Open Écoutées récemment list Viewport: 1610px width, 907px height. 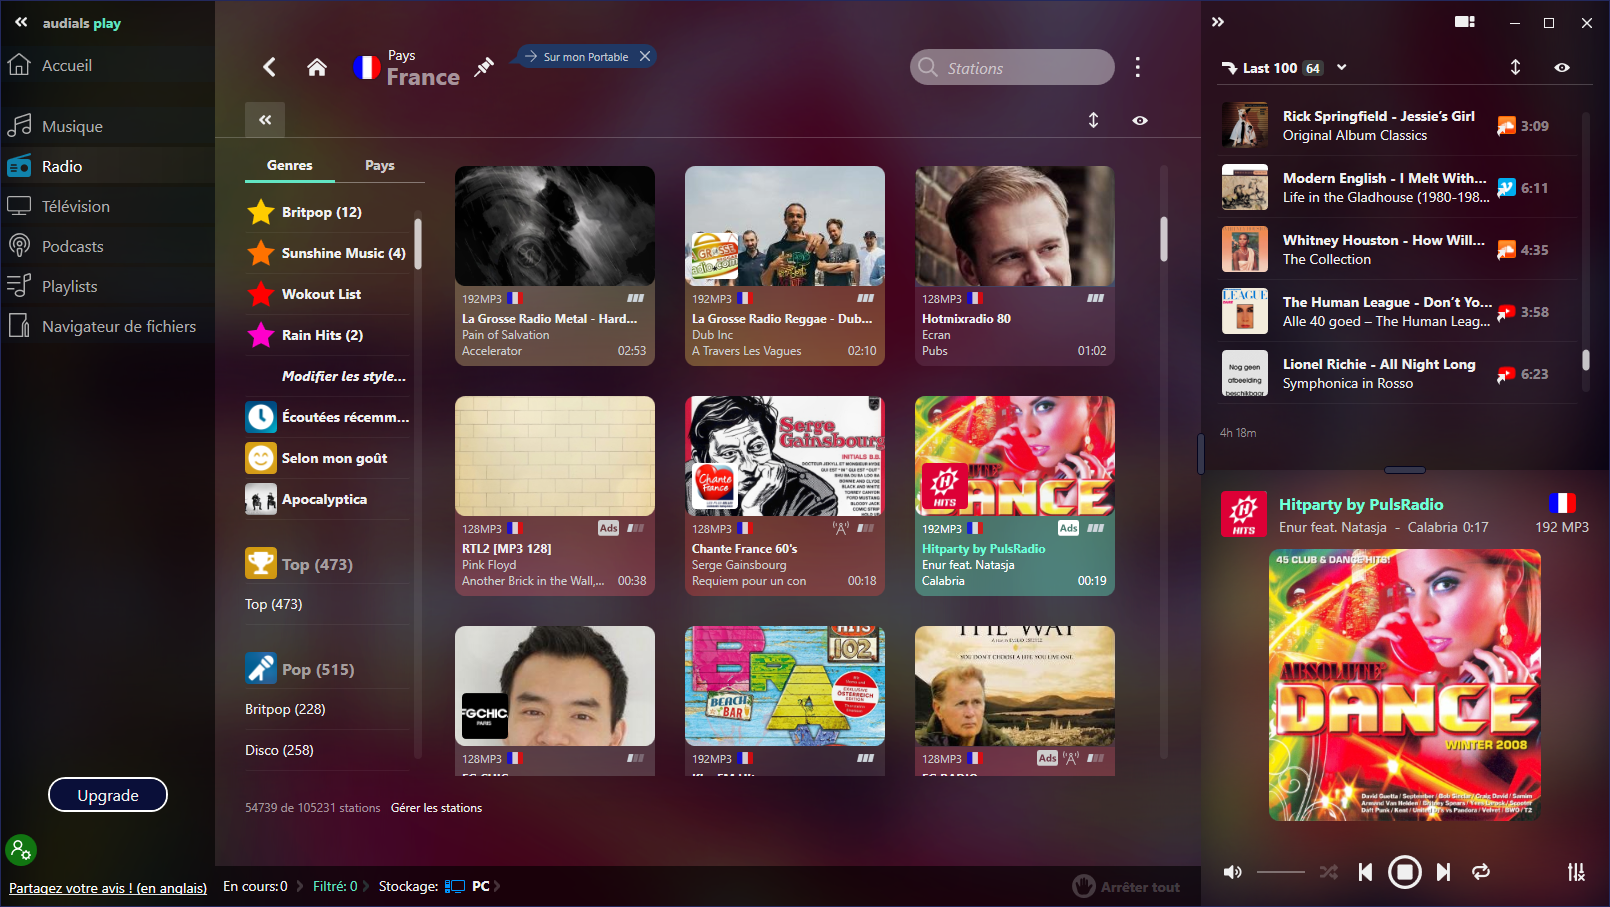point(327,417)
